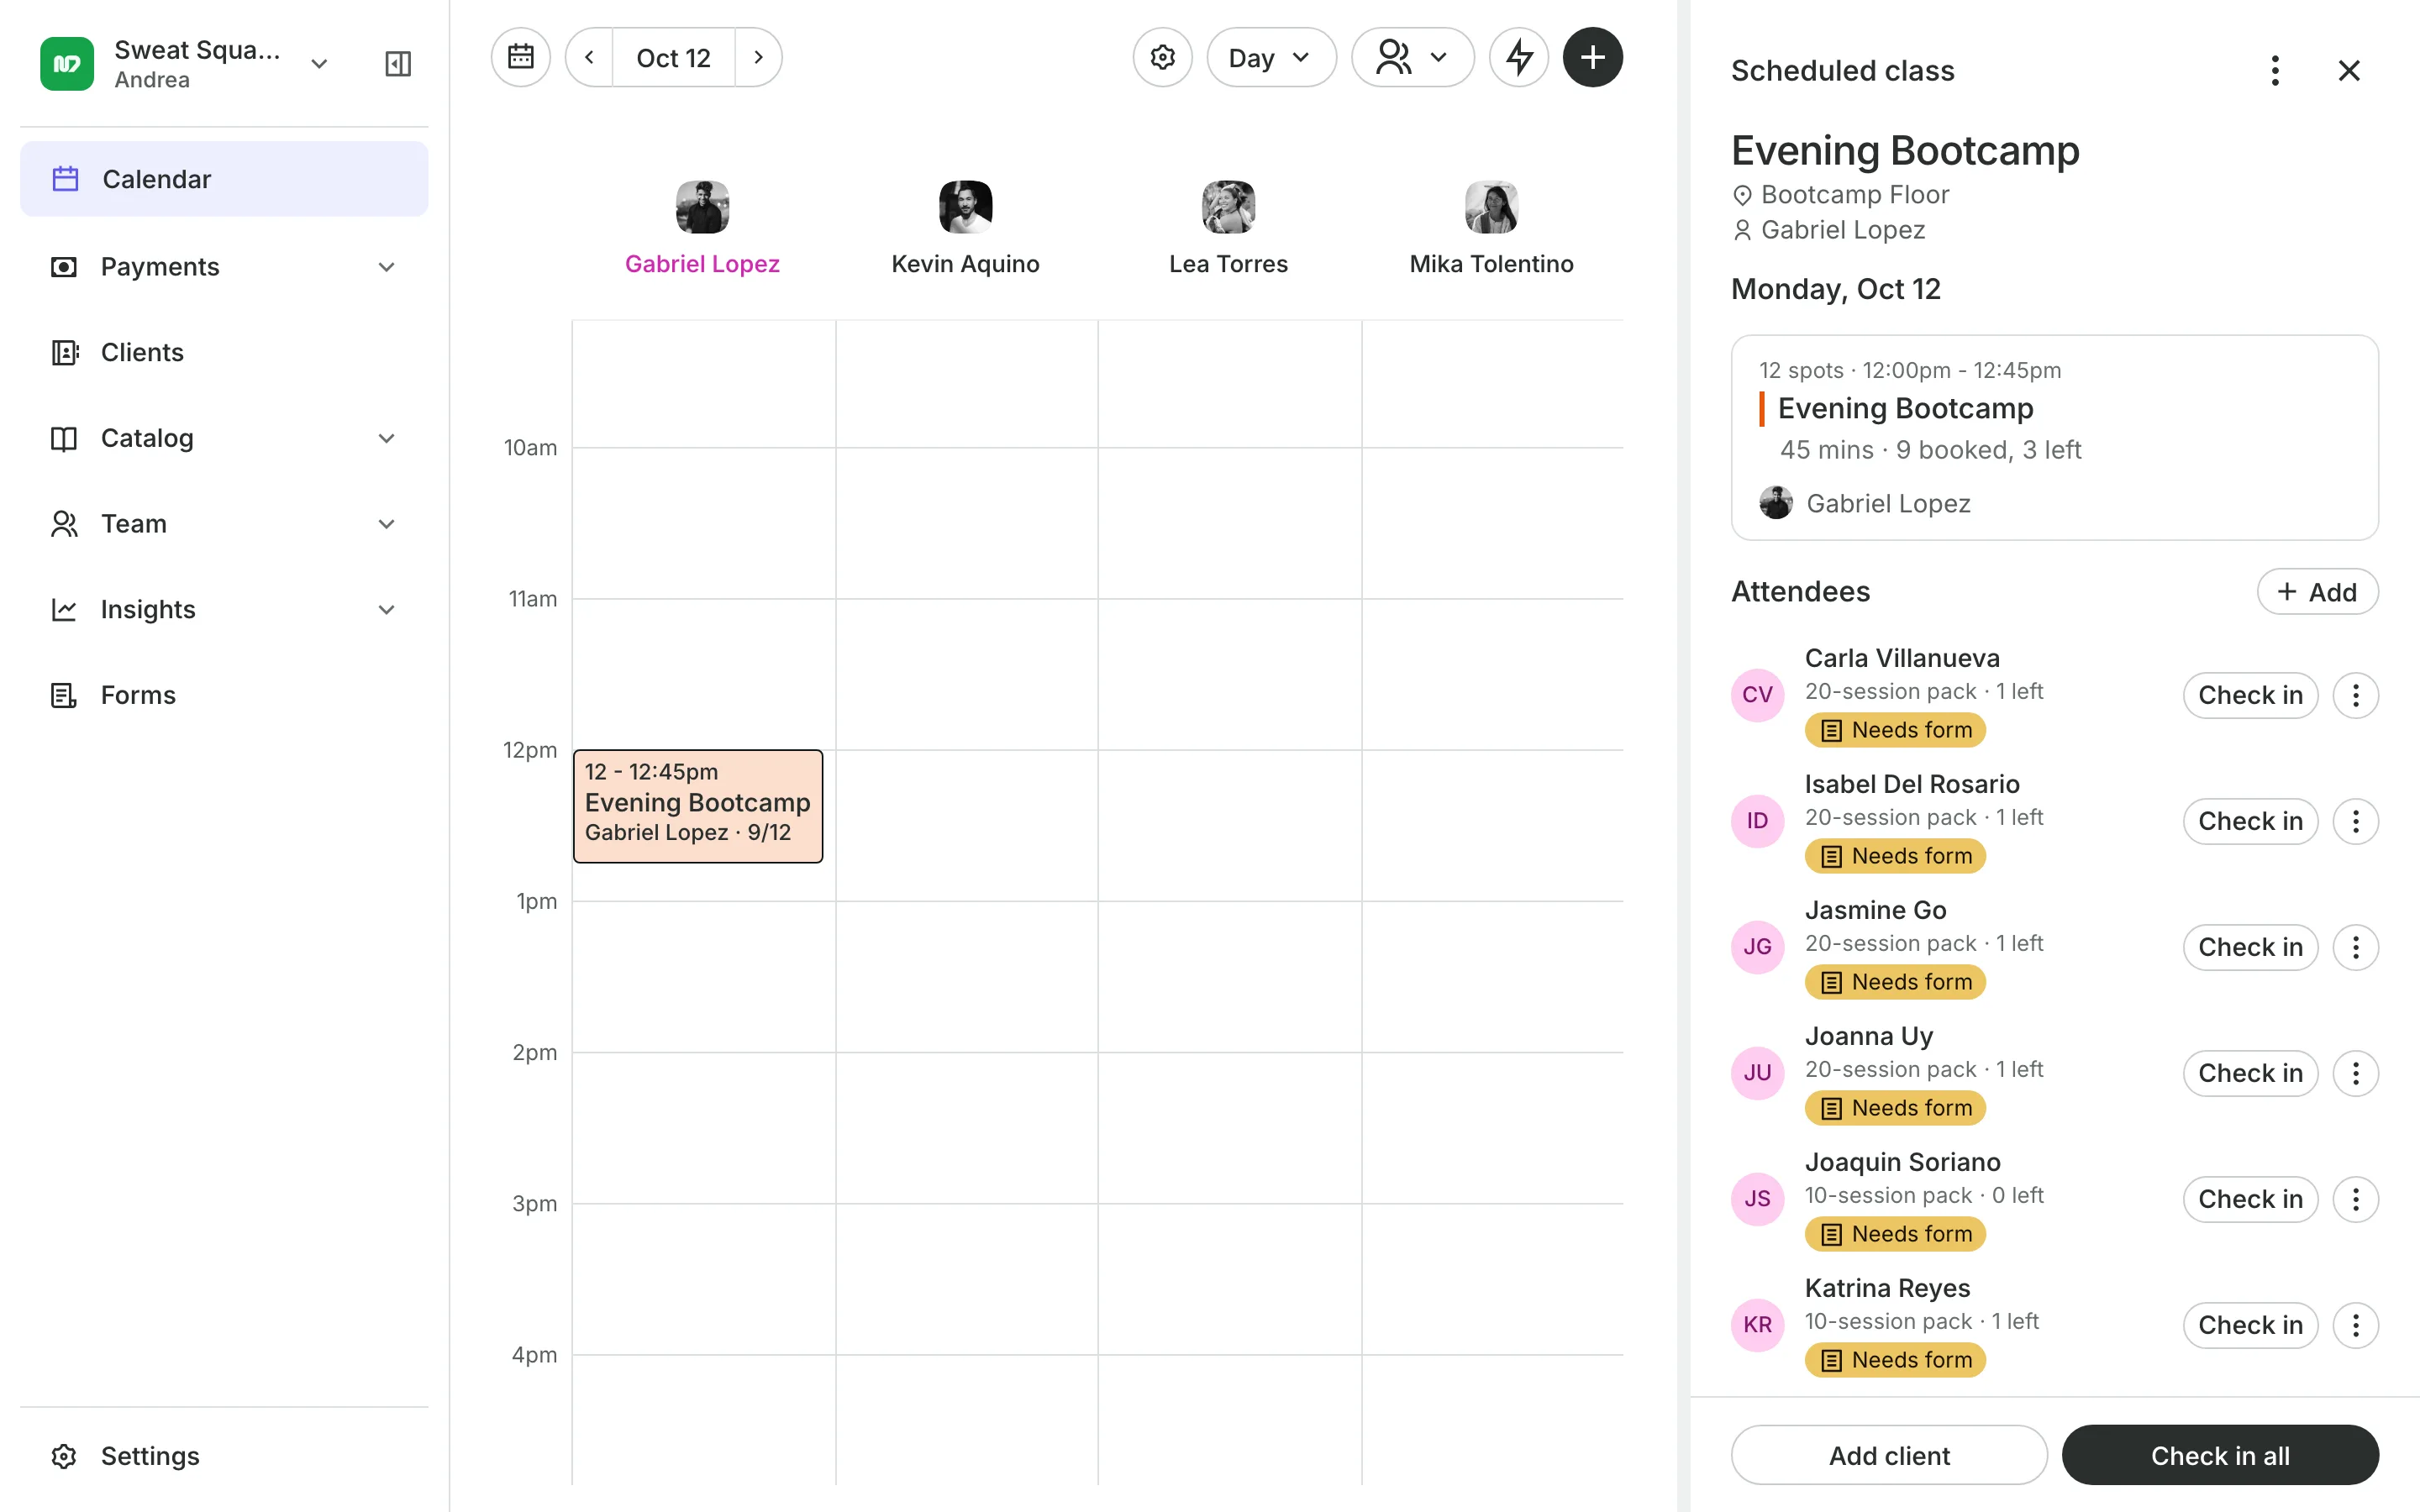Image resolution: width=2420 pixels, height=1512 pixels.
Task: Close the Scheduled class panel
Action: coord(2349,71)
